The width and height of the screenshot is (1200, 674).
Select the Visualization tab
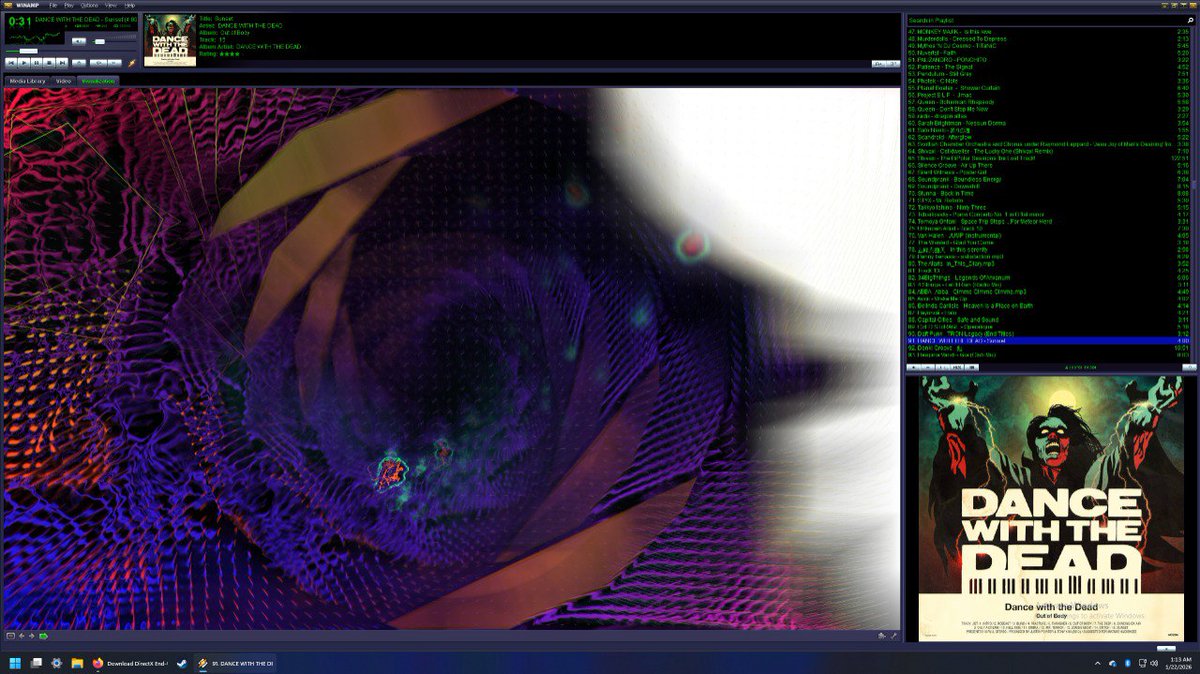(x=98, y=80)
